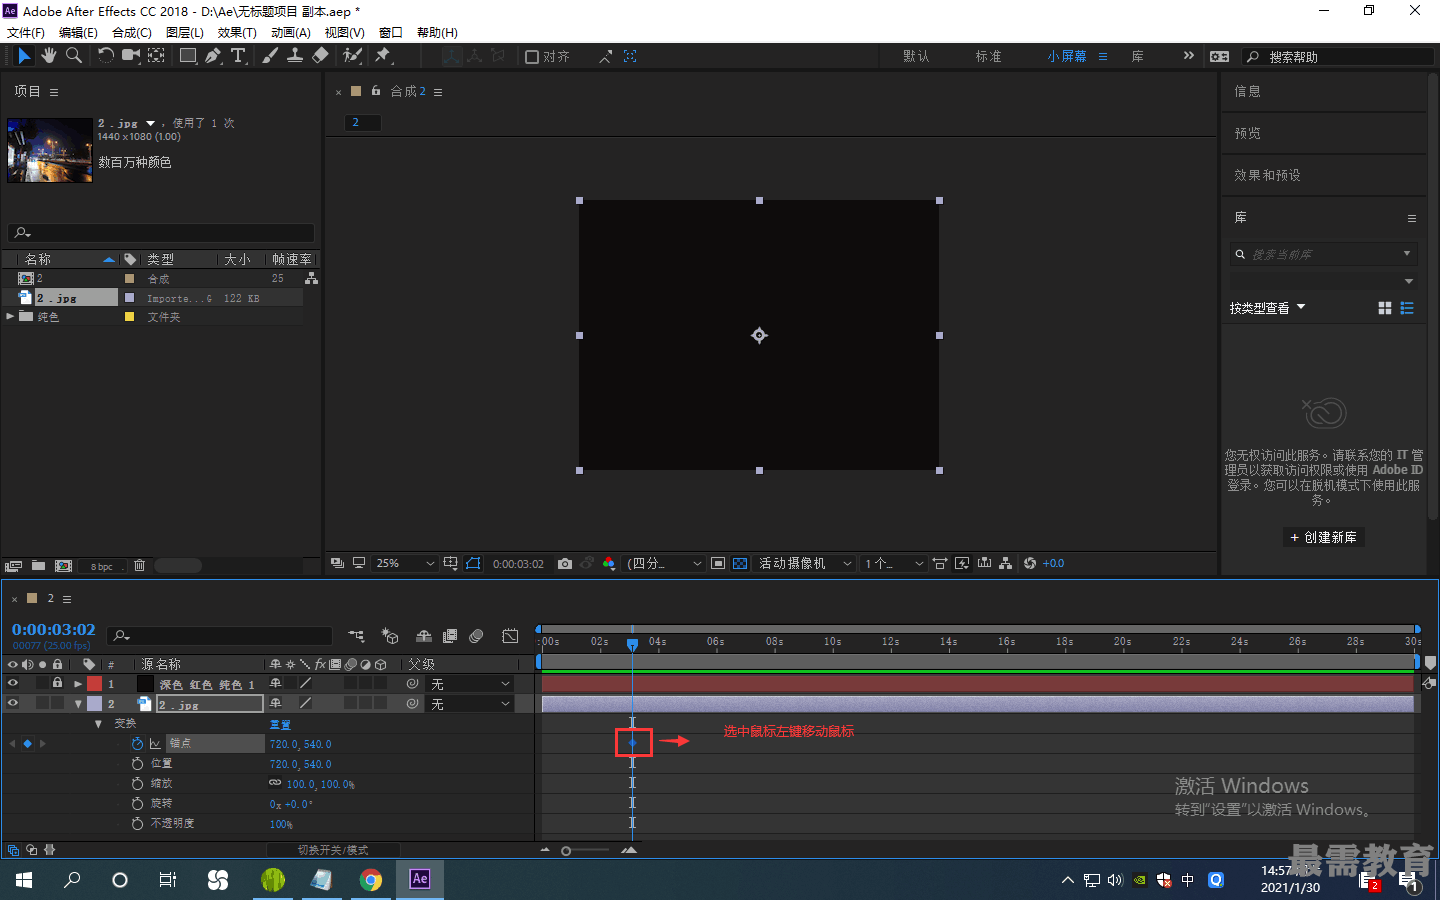The width and height of the screenshot is (1440, 900).
Task: Click the hide shy layers icon
Action: coord(424,636)
